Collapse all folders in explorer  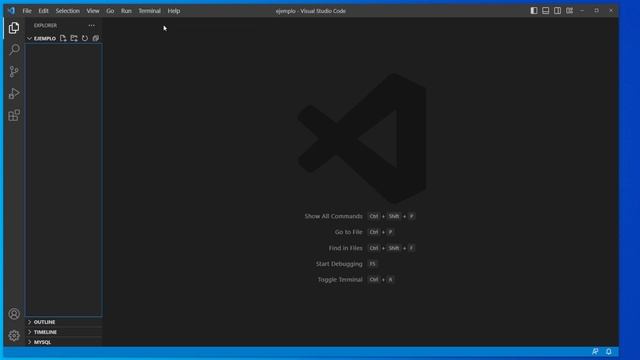pos(96,38)
